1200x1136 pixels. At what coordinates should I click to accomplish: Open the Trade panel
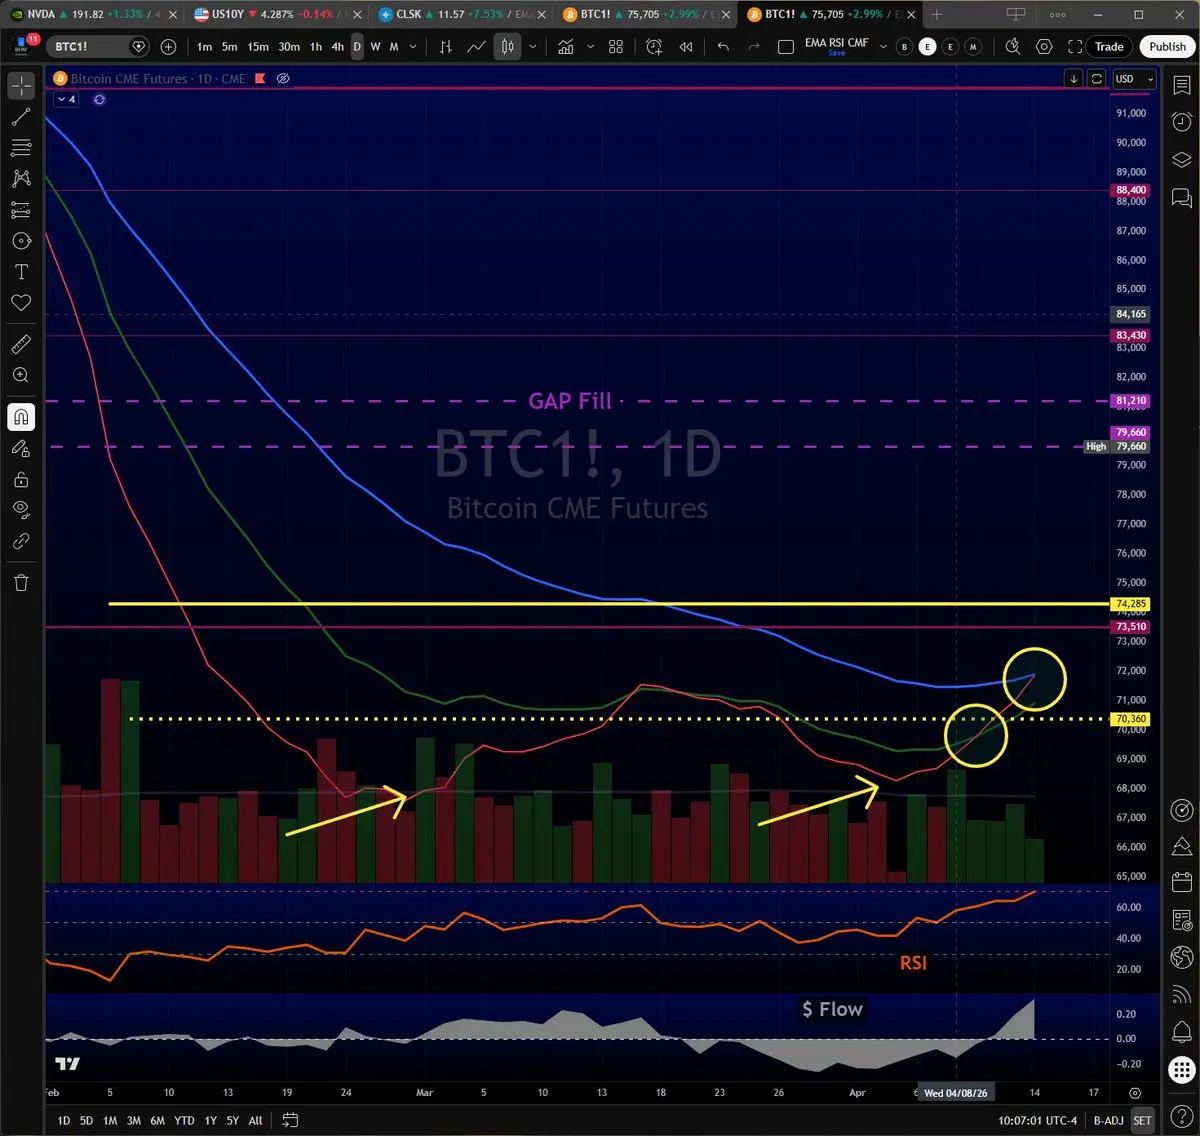[x=1109, y=47]
